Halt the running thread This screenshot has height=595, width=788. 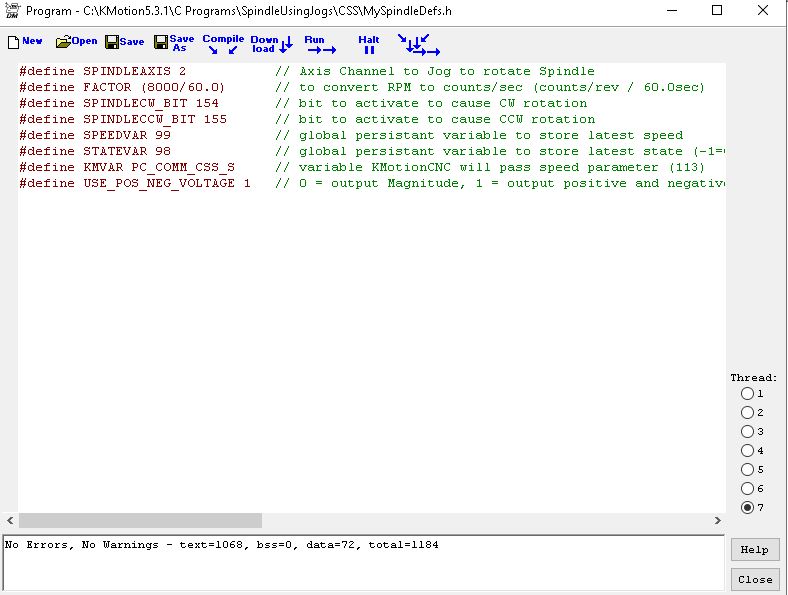click(x=369, y=44)
